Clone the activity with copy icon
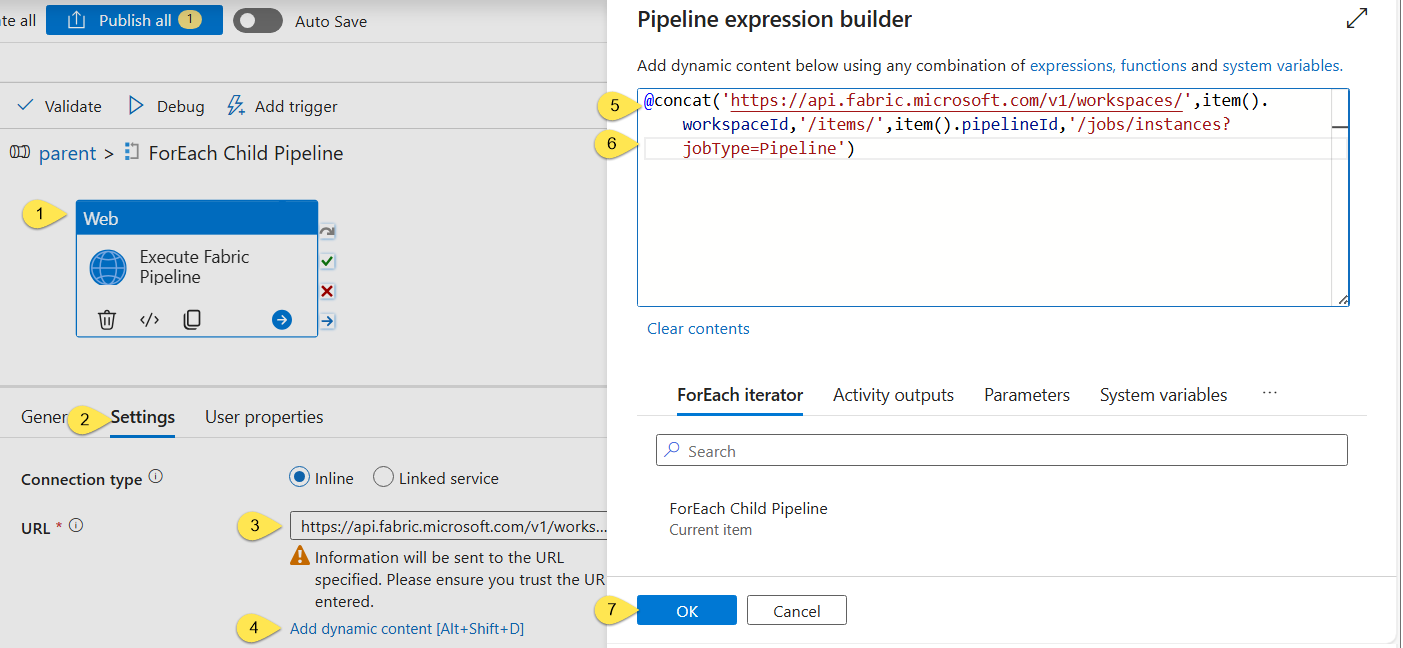1403x648 pixels. pos(193,320)
